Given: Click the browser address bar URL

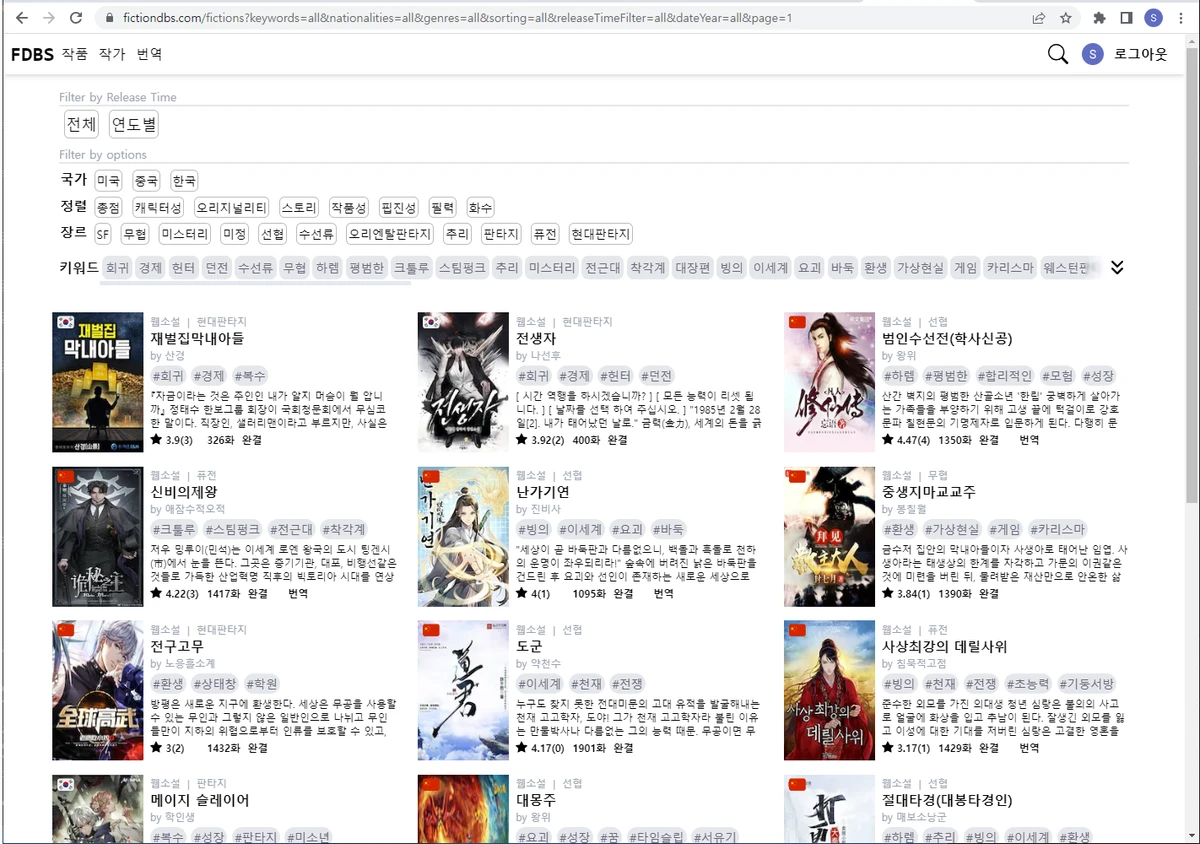Looking at the screenshot, I should (456, 18).
